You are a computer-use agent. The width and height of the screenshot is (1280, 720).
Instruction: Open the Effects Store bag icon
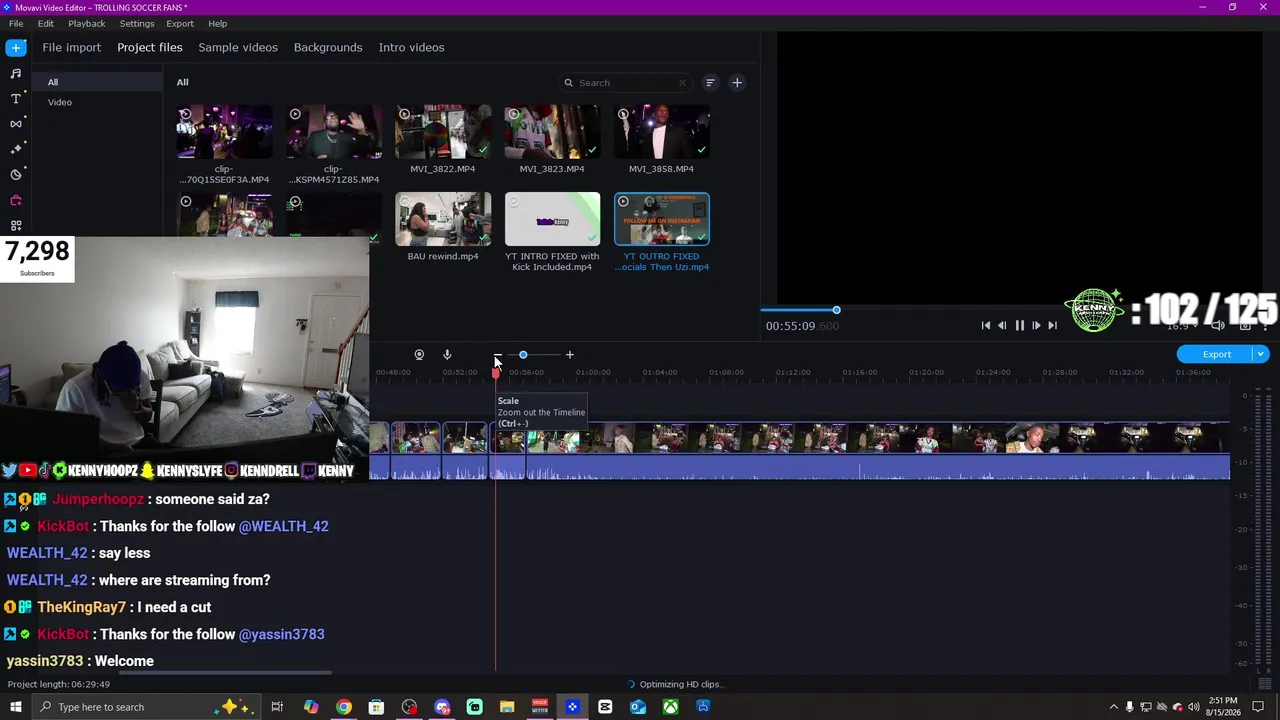pos(16,200)
